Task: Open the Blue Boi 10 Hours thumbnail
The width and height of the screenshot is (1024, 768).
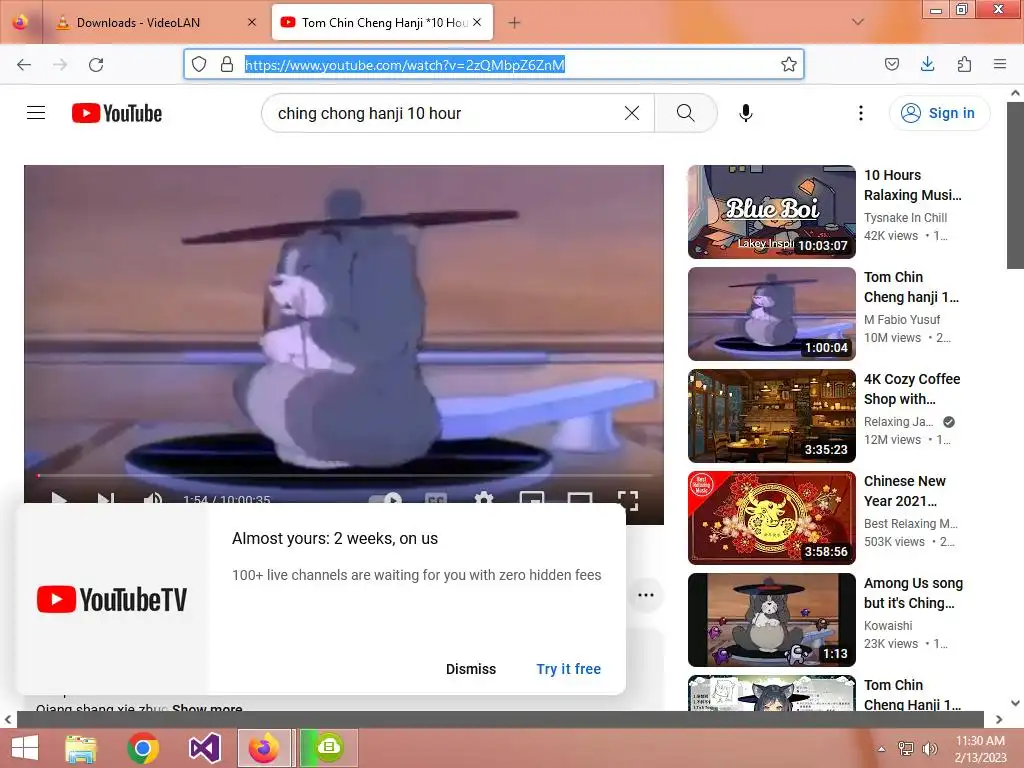Action: [x=771, y=212]
